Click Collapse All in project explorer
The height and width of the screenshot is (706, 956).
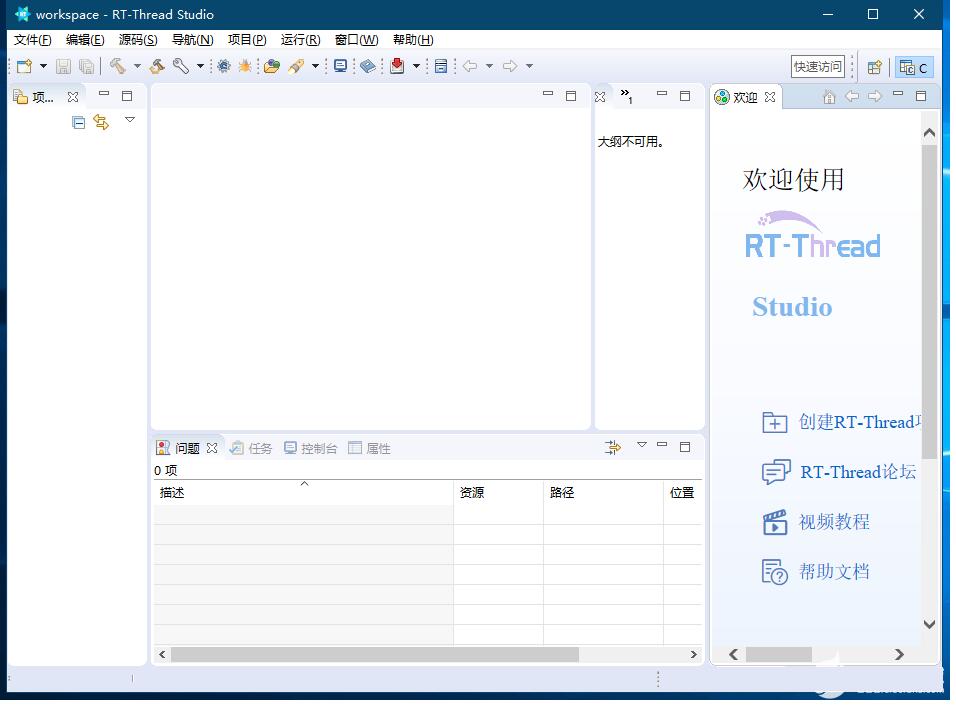[x=78, y=123]
